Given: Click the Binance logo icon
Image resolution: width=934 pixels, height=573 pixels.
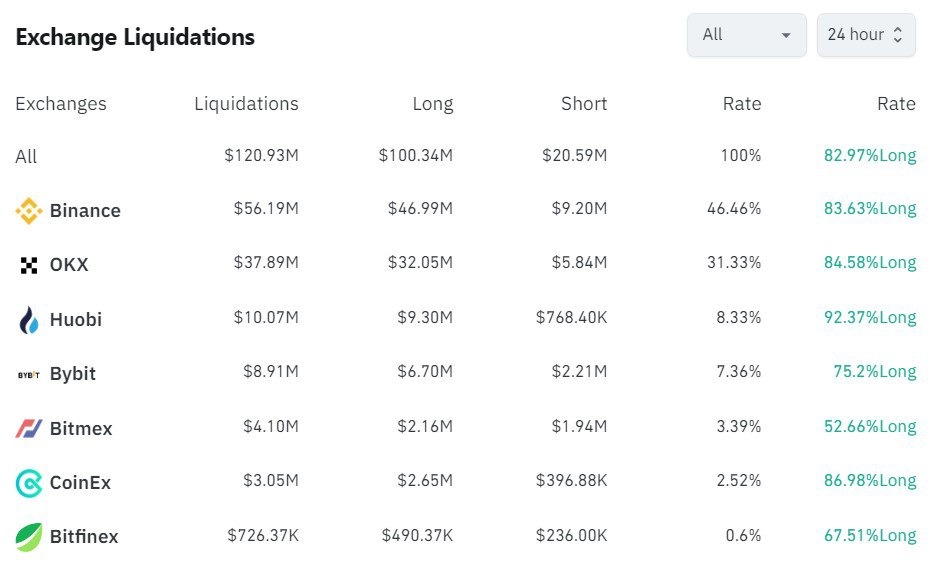Looking at the screenshot, I should 28,211.
